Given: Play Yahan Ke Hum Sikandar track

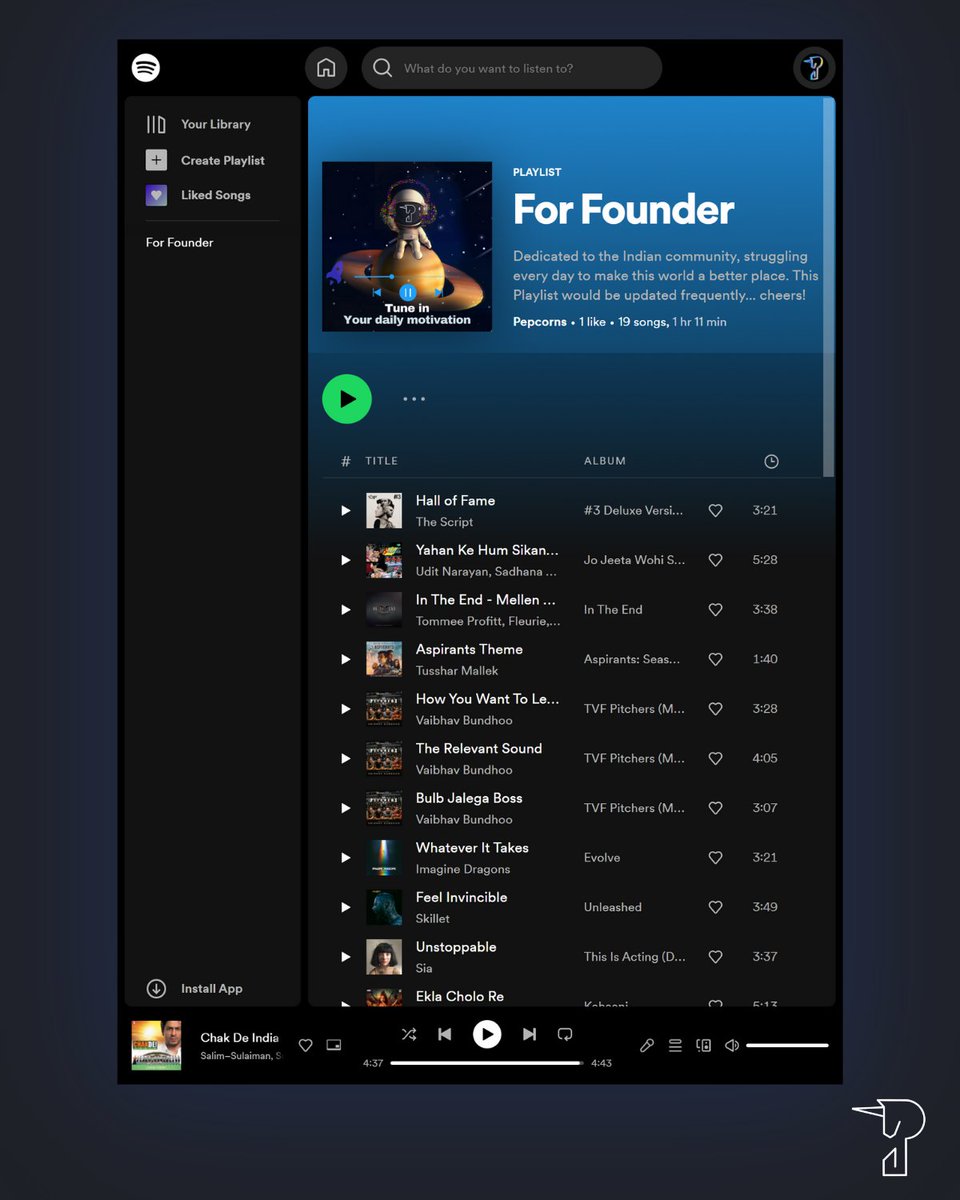Looking at the screenshot, I should tap(346, 560).
